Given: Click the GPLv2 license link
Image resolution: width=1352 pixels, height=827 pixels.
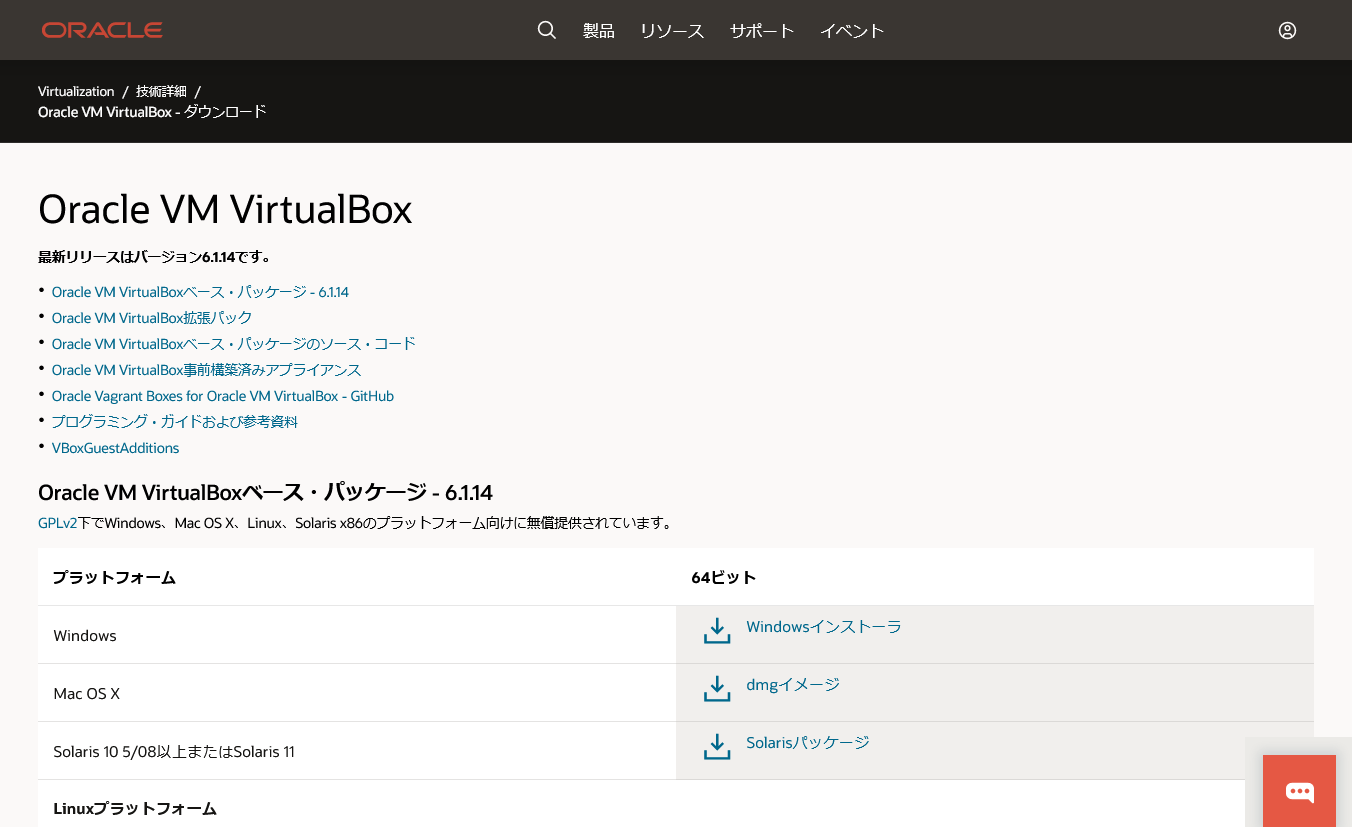Looking at the screenshot, I should click(57, 522).
